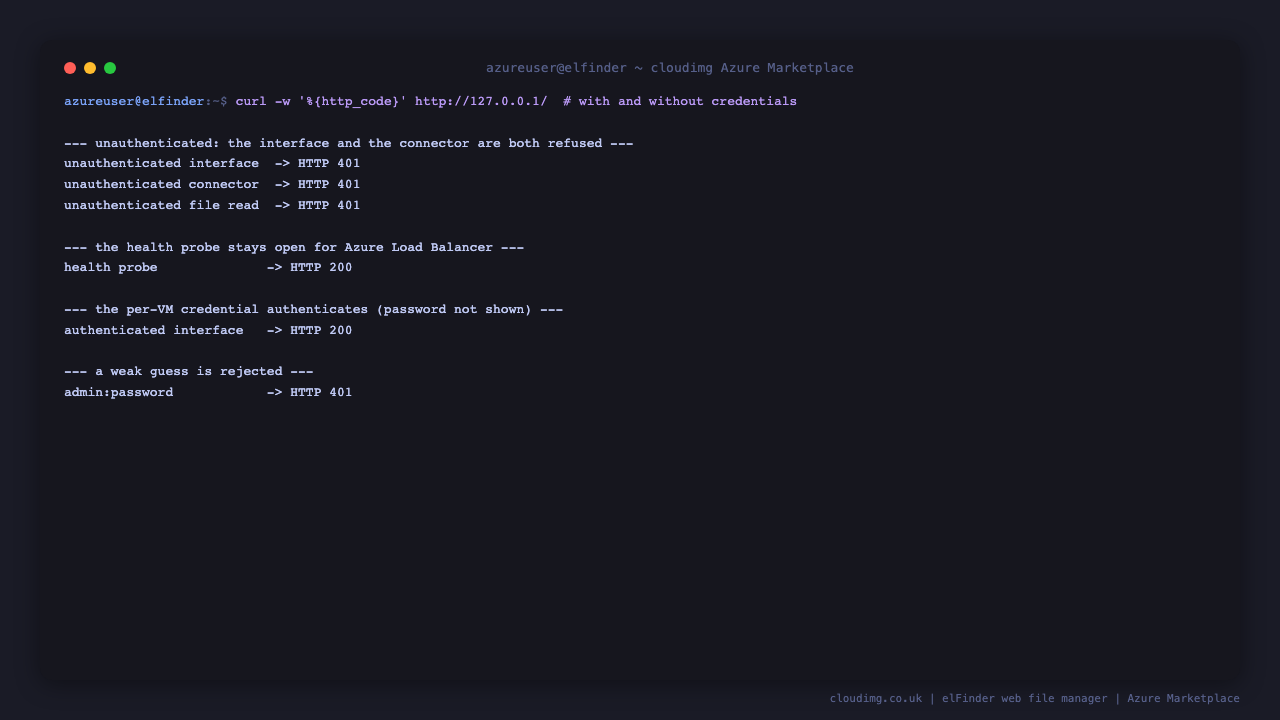This screenshot has width=1280, height=720.
Task: Click the 'unauthenticated: the interface and the connector' heading
Action: point(349,144)
